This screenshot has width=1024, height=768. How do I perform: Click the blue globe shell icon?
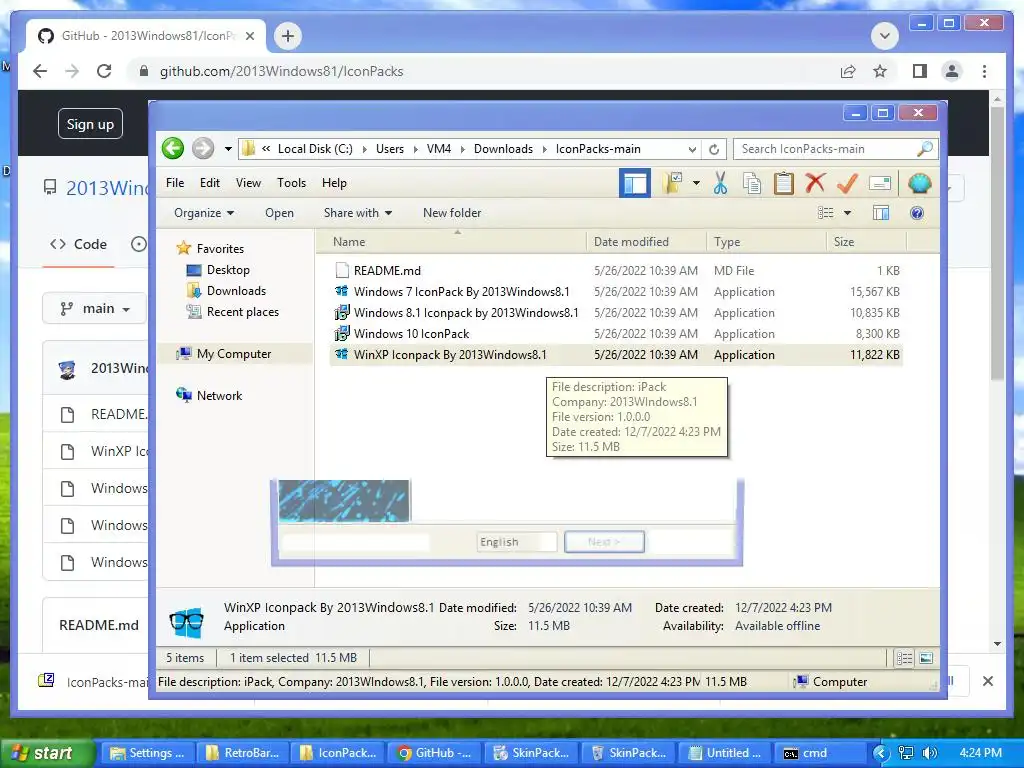click(x=920, y=184)
